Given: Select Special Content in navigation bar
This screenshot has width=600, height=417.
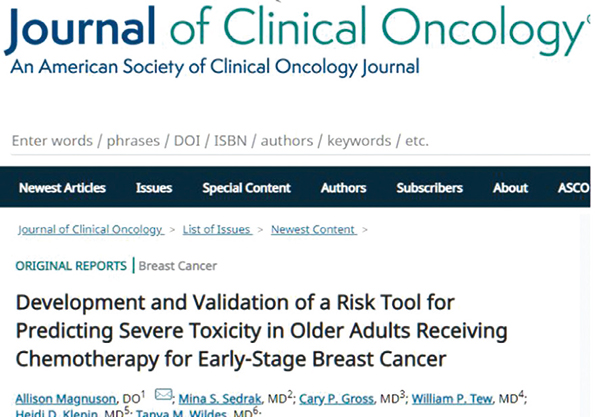Looking at the screenshot, I should pos(246,188).
